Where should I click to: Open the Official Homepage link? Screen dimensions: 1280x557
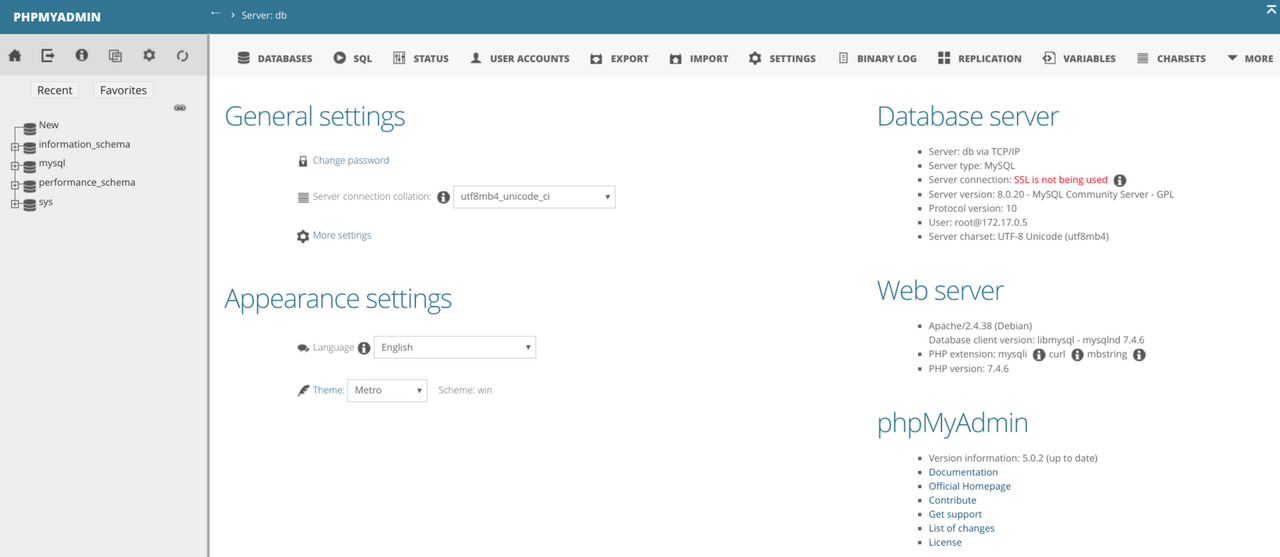[970, 486]
